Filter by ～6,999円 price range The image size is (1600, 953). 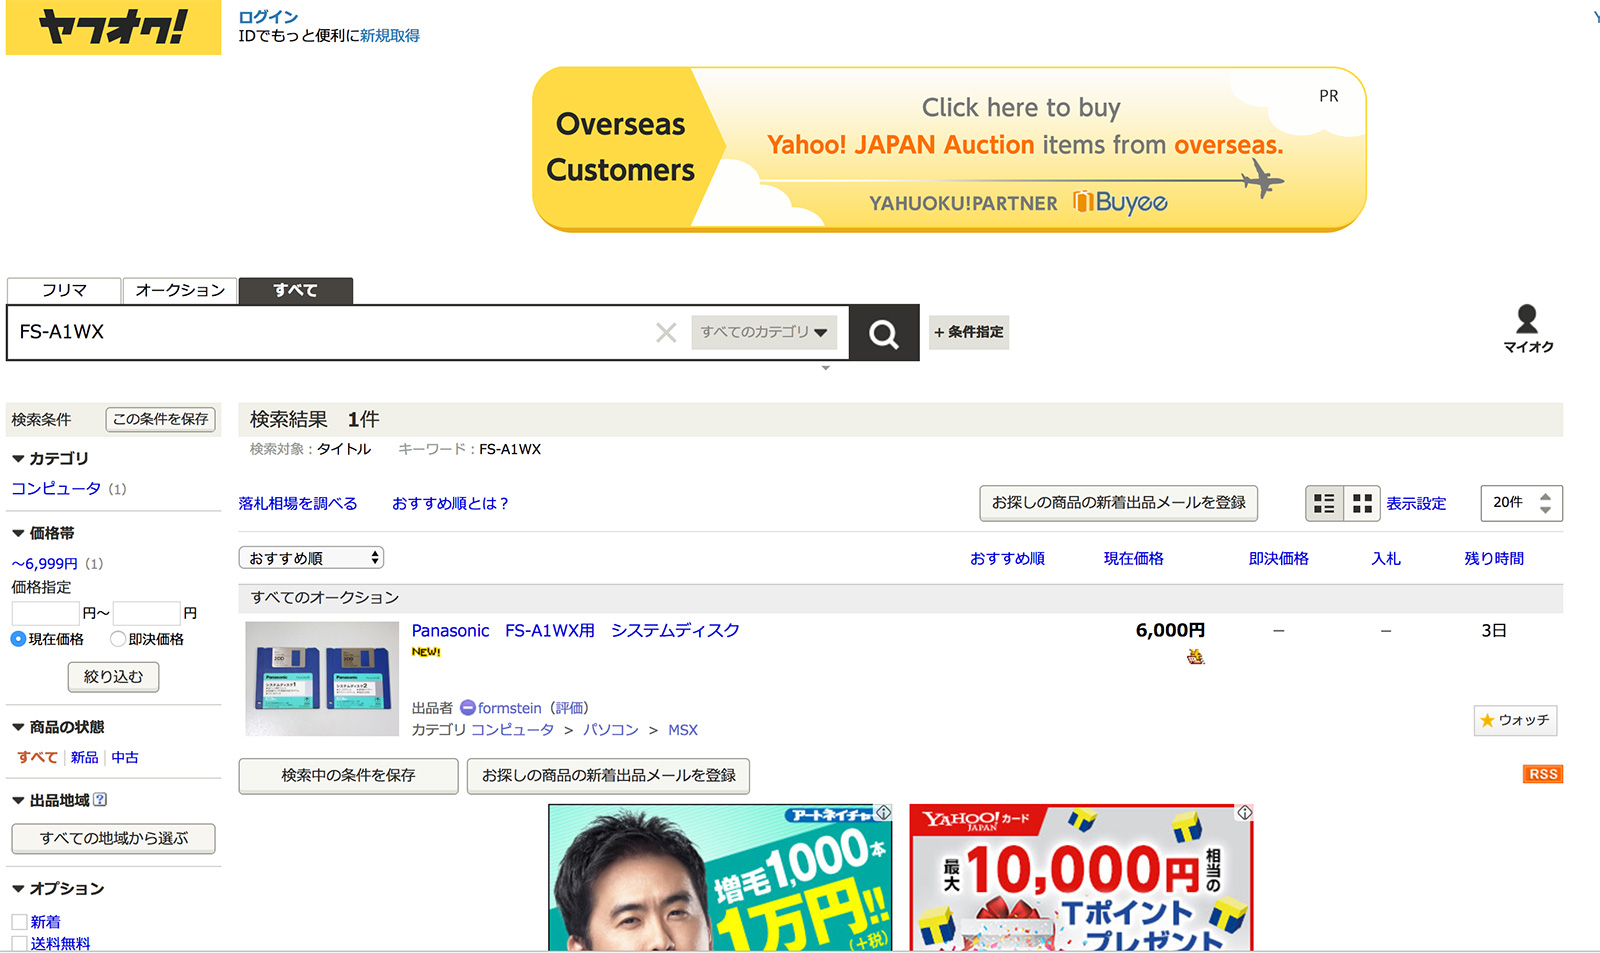(44, 564)
